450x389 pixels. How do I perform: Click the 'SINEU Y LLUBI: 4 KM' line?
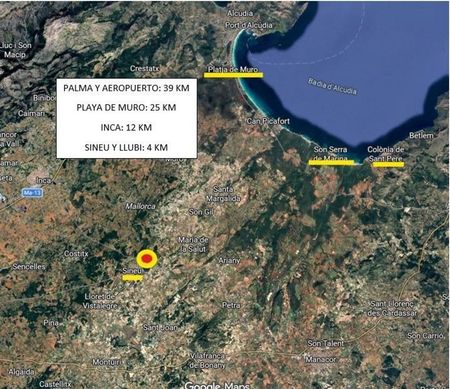coord(126,147)
